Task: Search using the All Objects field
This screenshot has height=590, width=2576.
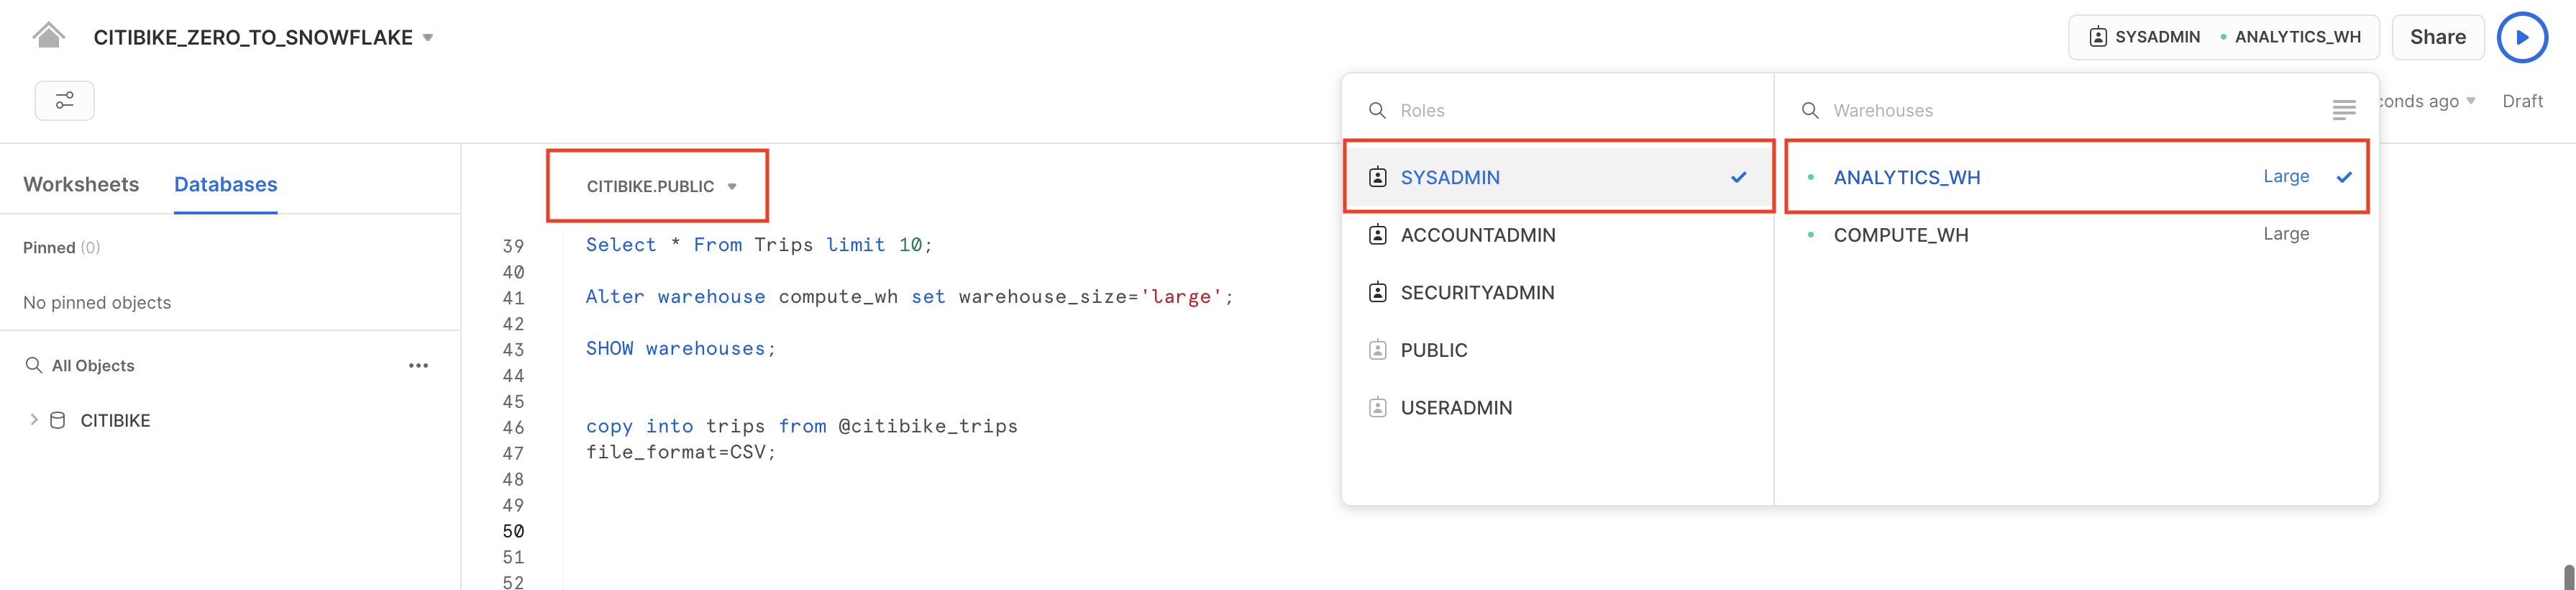Action: 93,365
